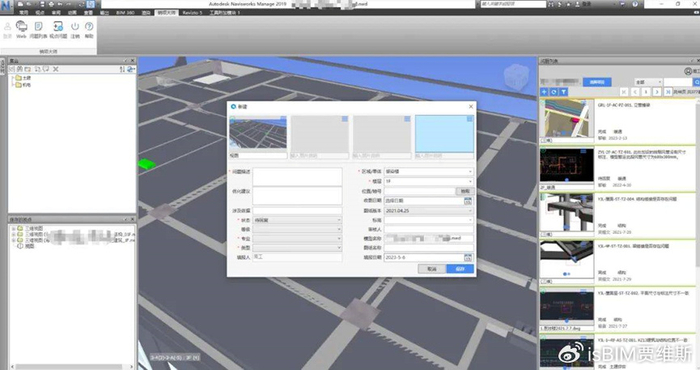Click the binoculars find icon in Sets panel
The height and width of the screenshot is (370, 700).
click(x=20, y=69)
